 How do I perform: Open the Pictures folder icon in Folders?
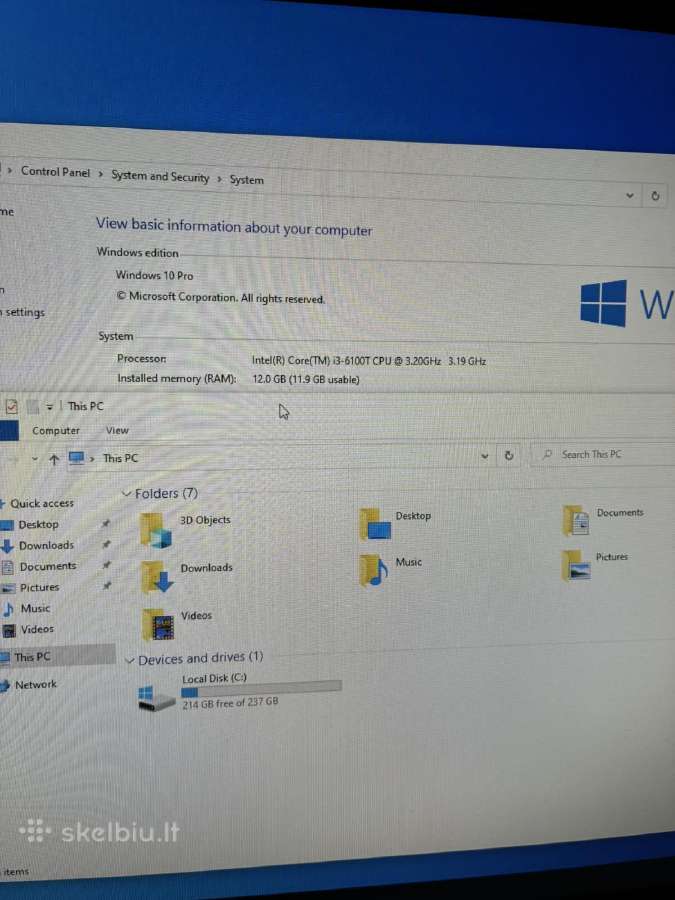pyautogui.click(x=576, y=565)
